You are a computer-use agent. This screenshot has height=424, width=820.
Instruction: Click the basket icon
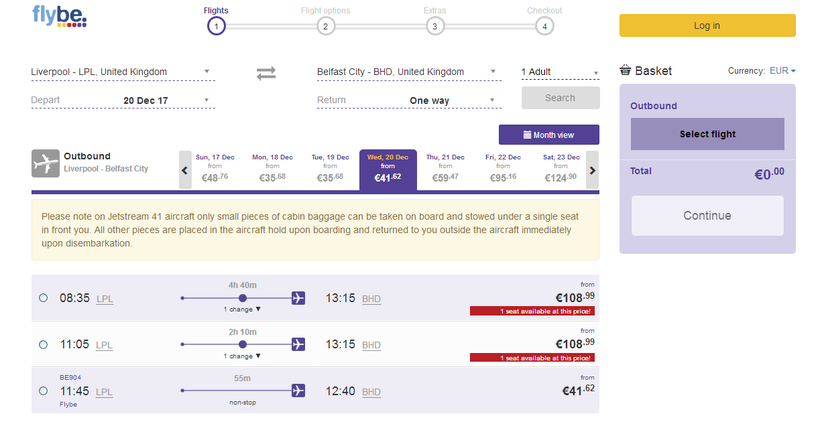625,71
